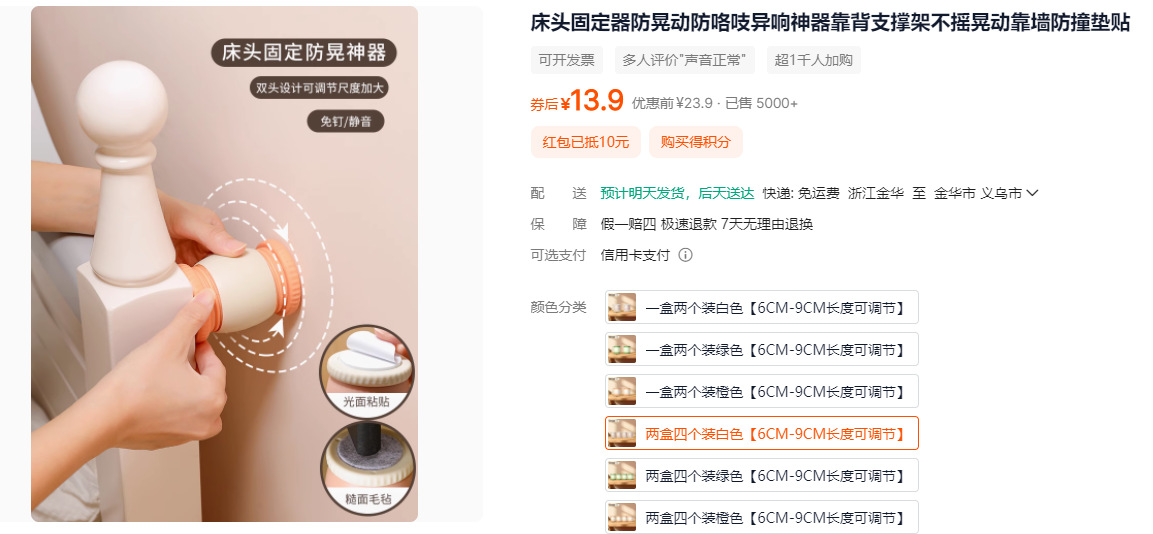Screen dimensions: 1153x534
Task: Click the thumbnail icon of 一盒两个装橙色
Action: tap(621, 391)
